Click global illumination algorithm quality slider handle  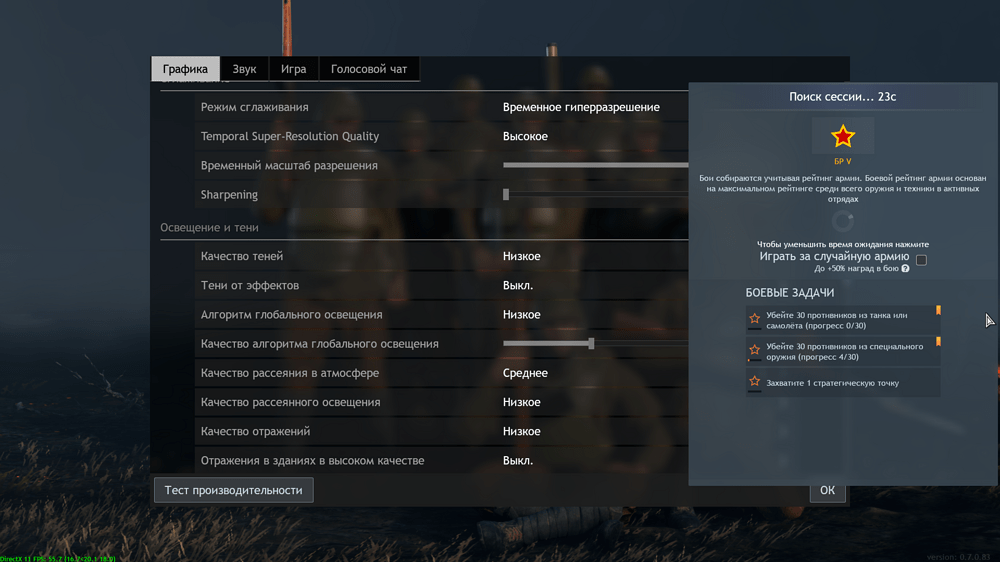coord(591,344)
